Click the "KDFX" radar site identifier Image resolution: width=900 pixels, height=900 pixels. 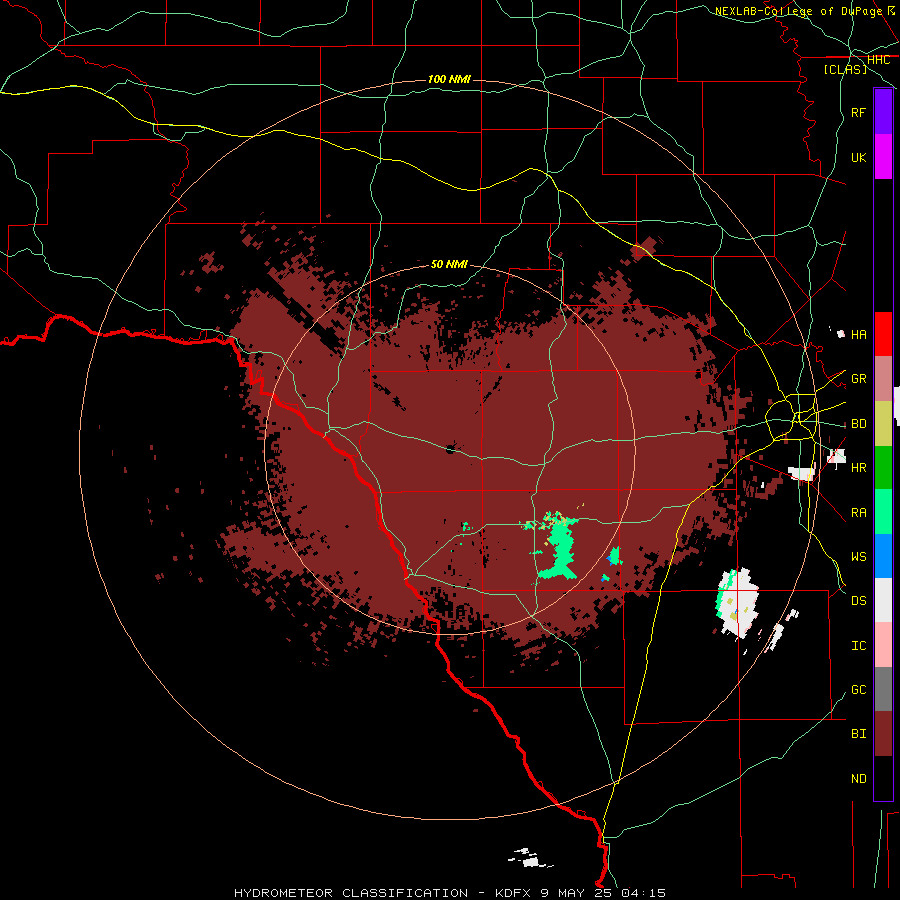[513, 893]
